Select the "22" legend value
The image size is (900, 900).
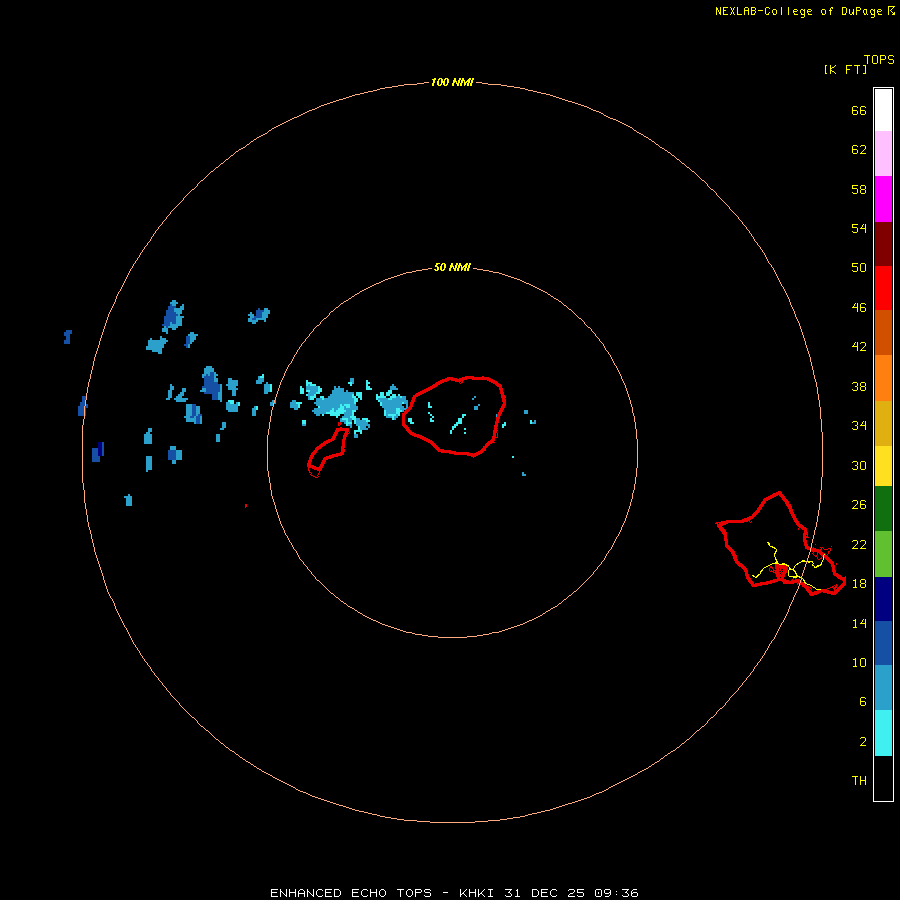[x=859, y=545]
